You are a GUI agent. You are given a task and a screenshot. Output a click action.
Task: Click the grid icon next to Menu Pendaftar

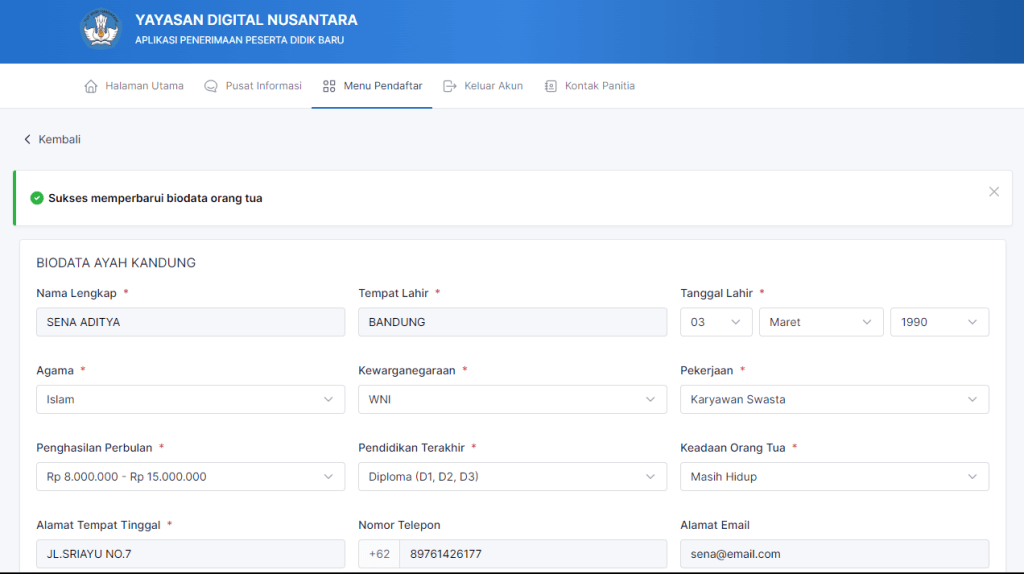click(x=329, y=86)
